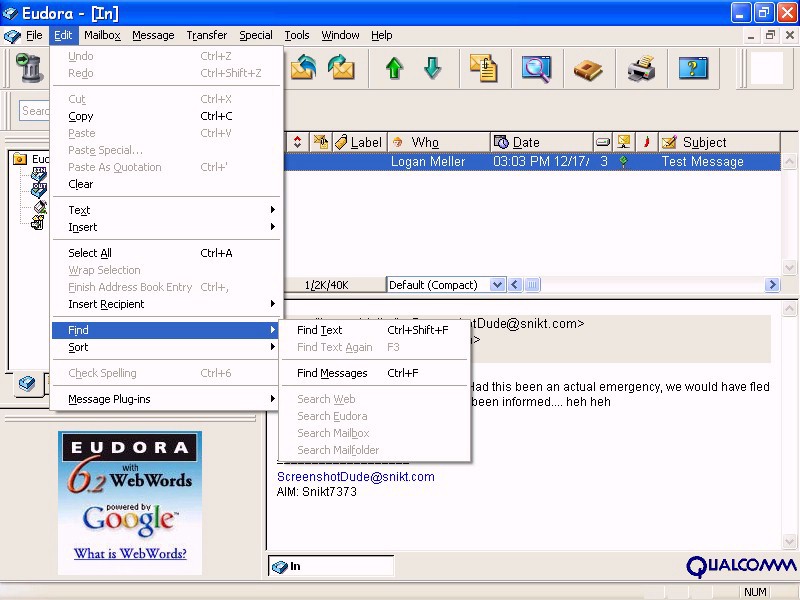Open the Transfer menu
800x600 pixels.
click(x=207, y=35)
